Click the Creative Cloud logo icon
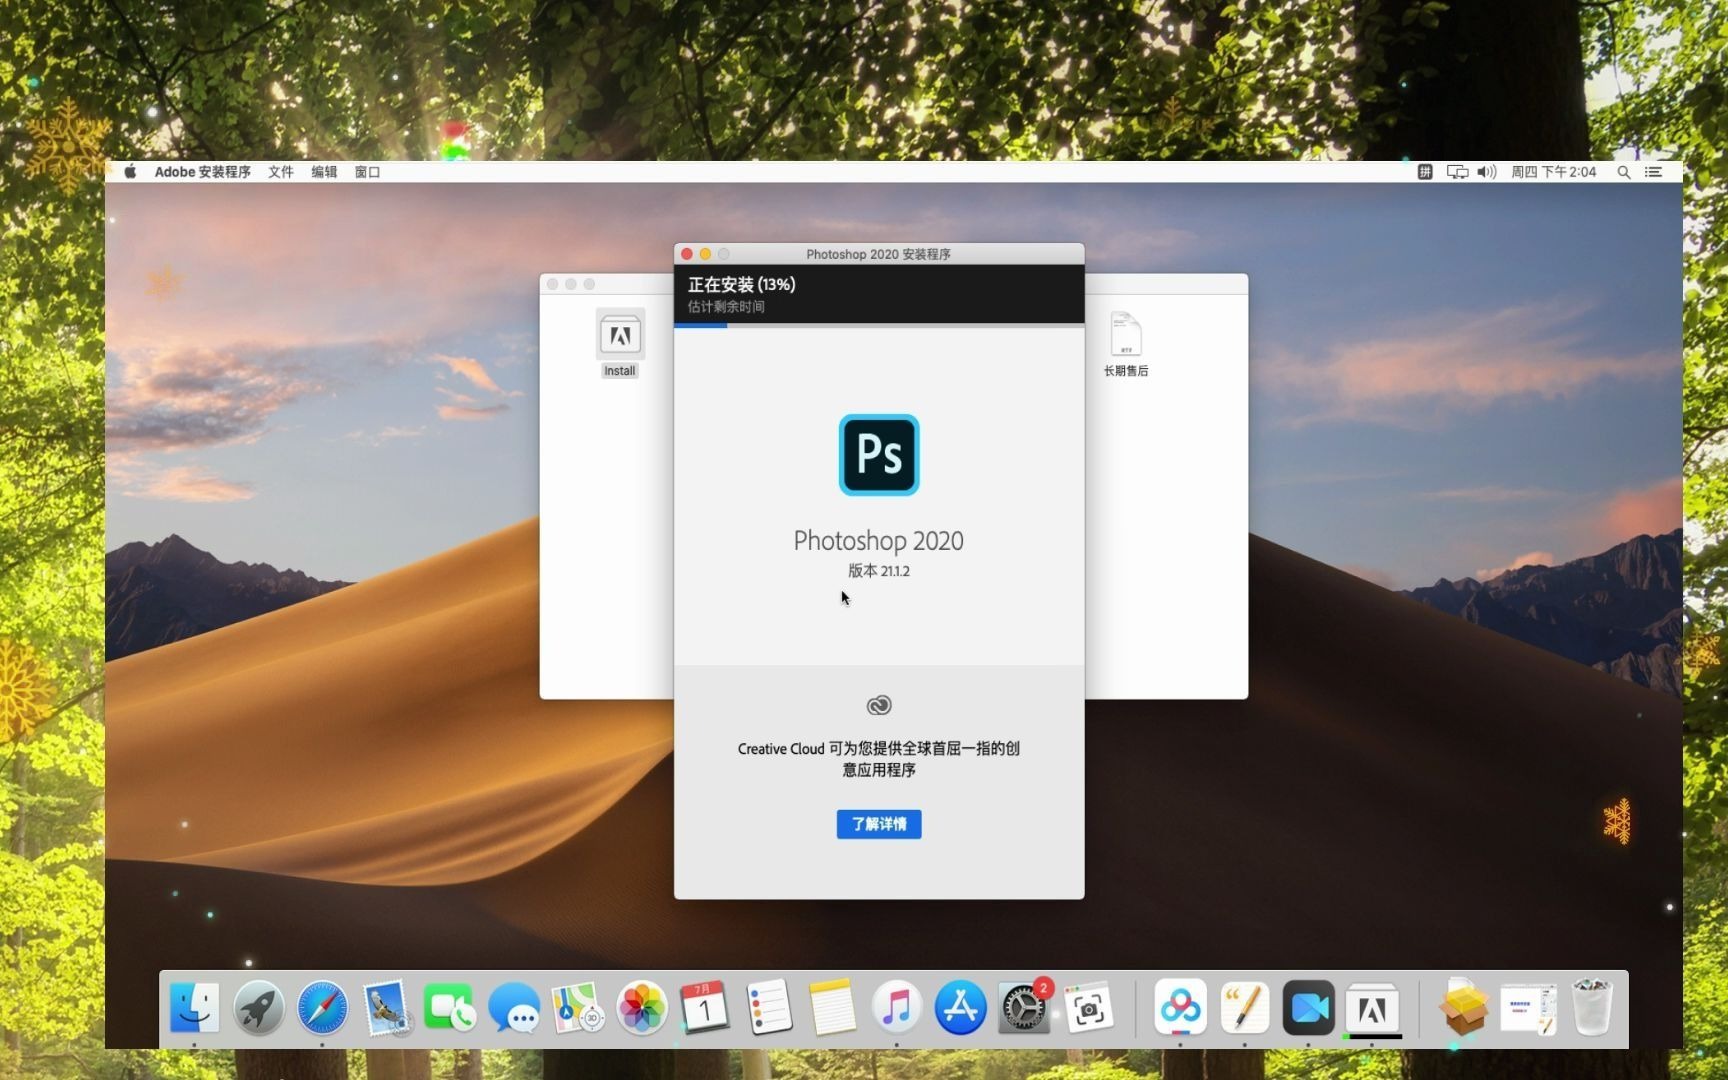 pos(878,706)
